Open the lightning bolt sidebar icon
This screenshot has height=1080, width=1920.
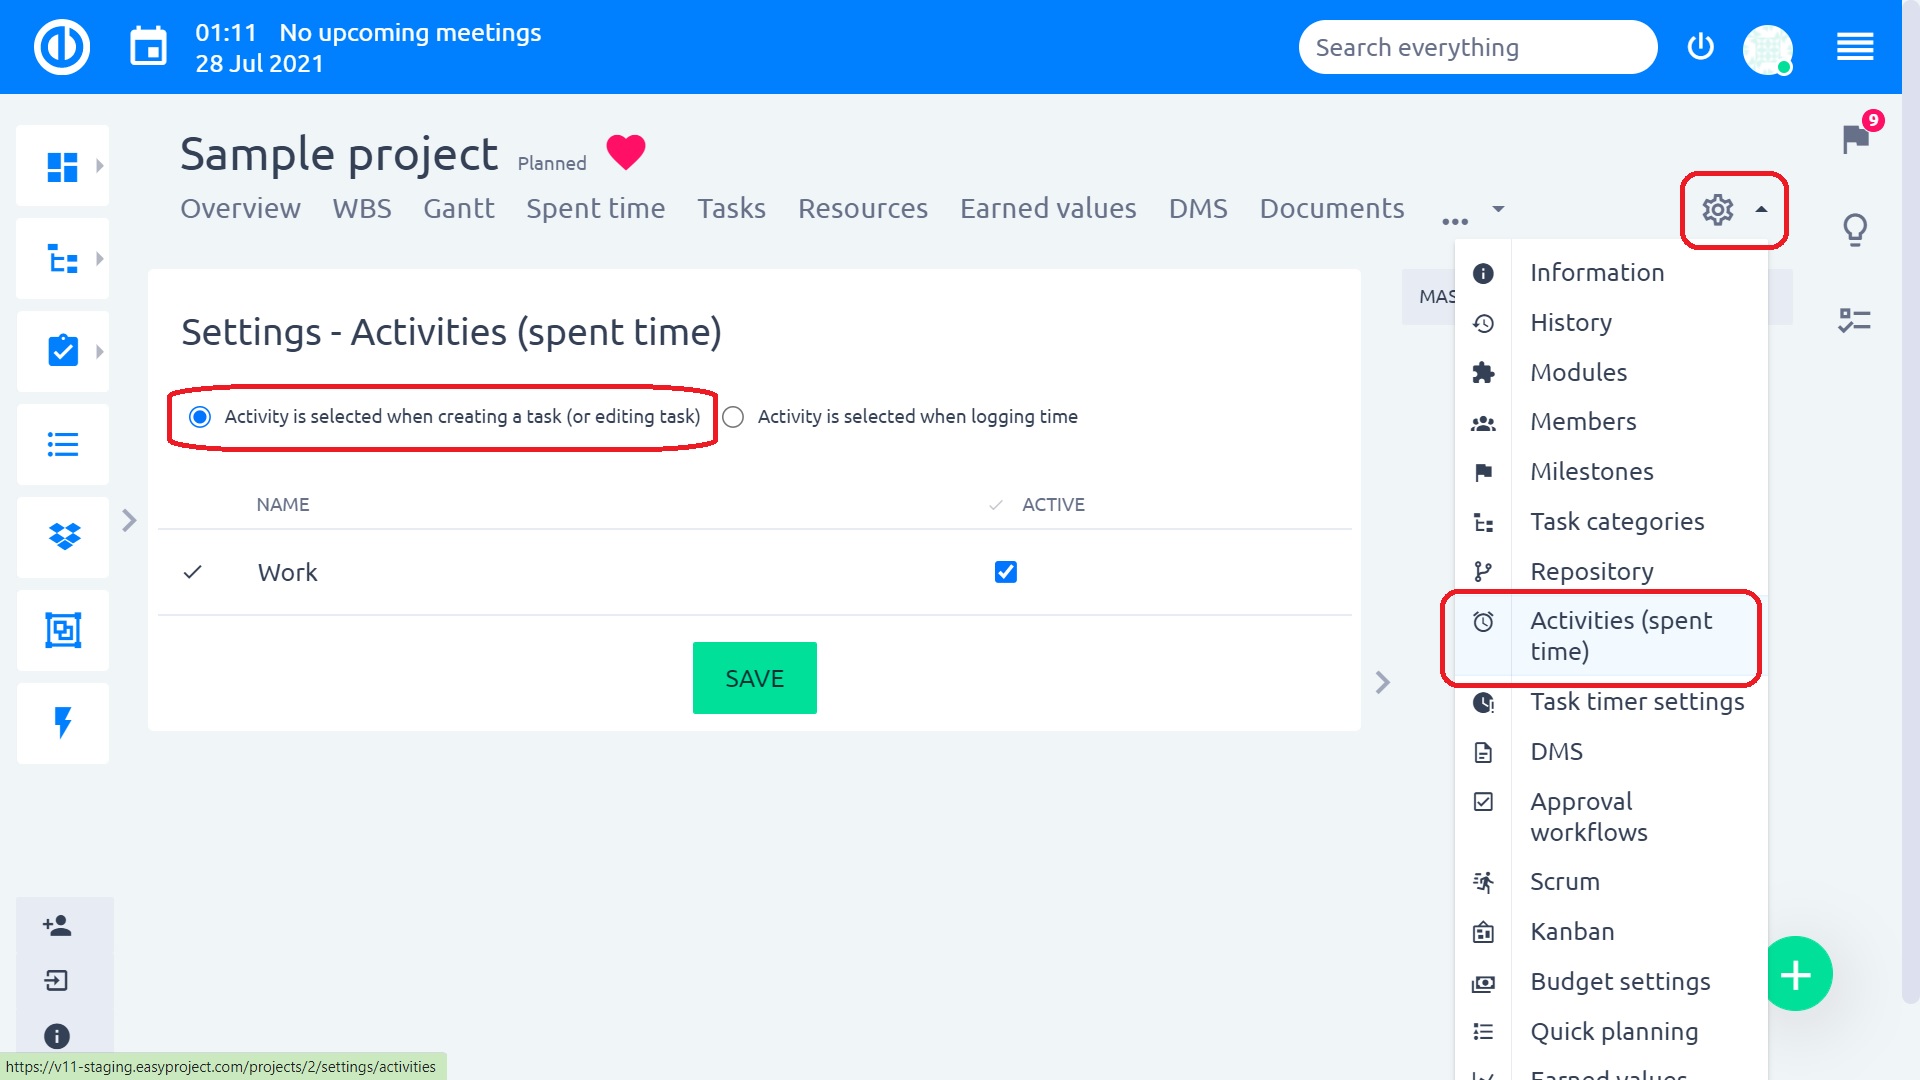tap(63, 723)
